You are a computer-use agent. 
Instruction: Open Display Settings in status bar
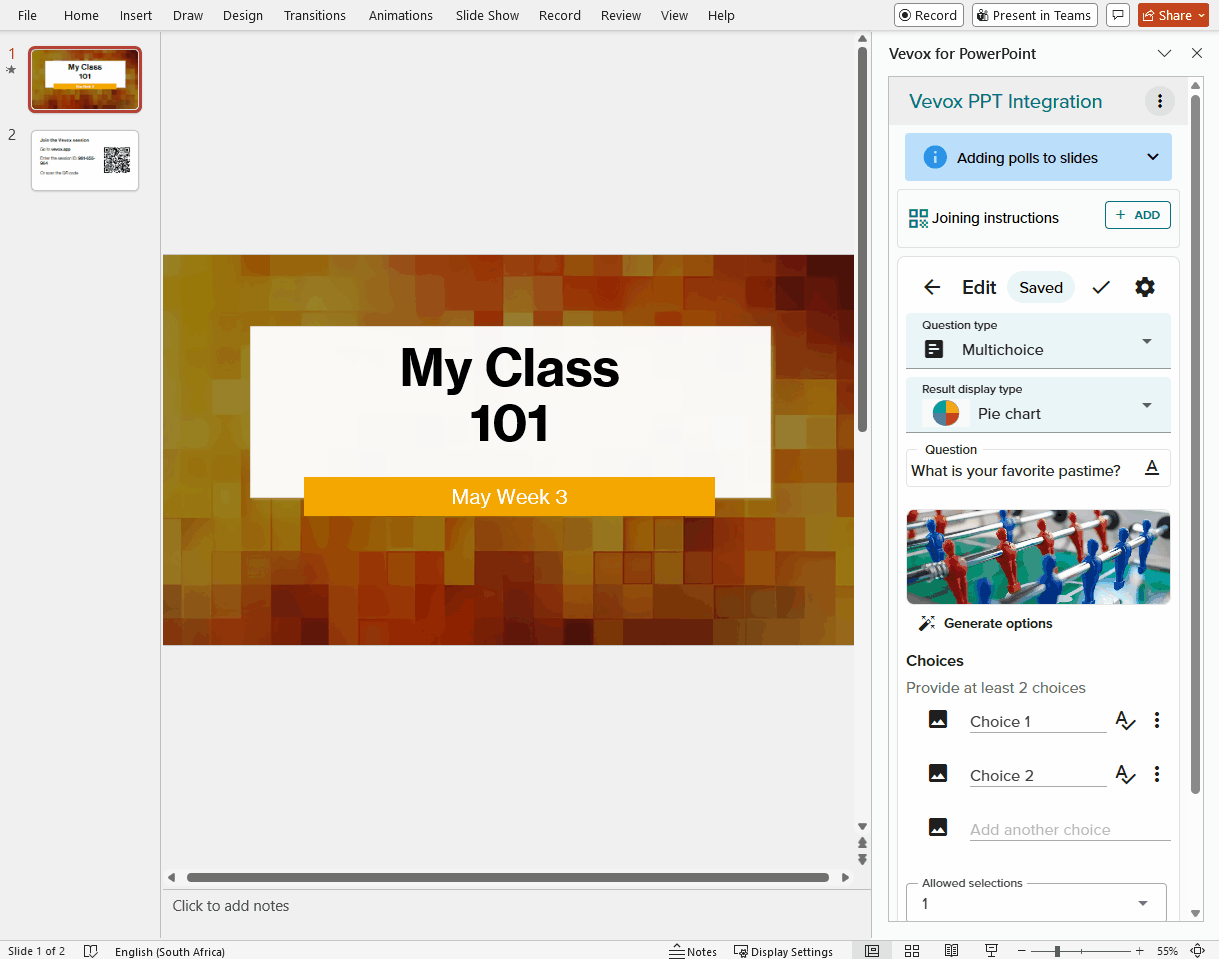784,951
